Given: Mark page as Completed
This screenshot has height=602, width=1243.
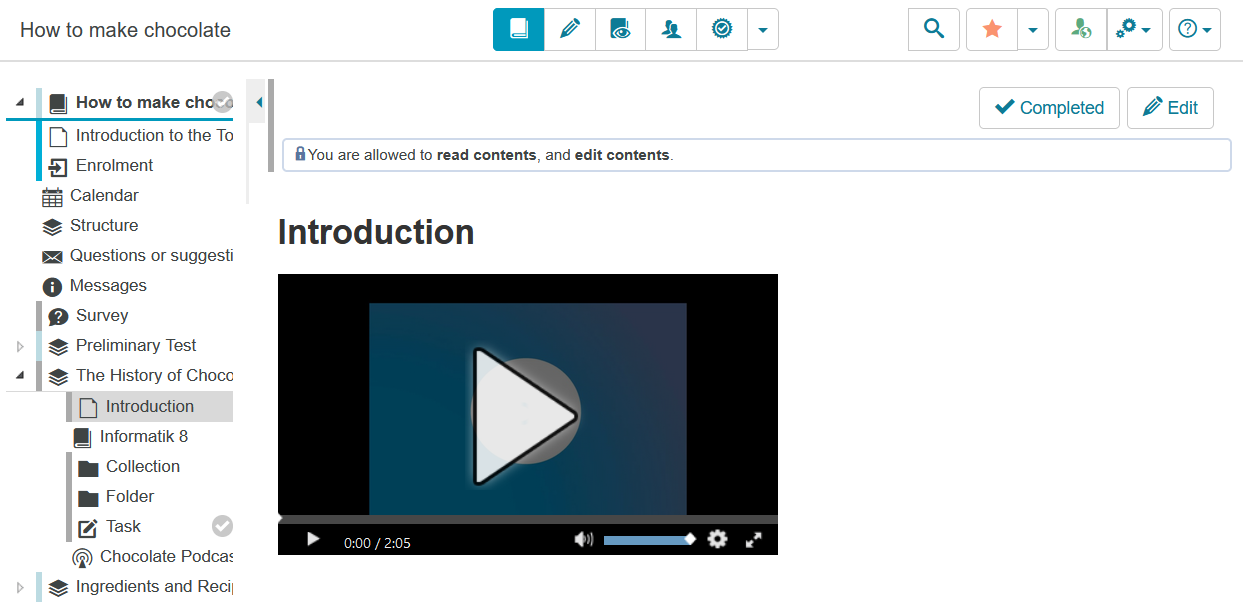Looking at the screenshot, I should (x=1048, y=108).
